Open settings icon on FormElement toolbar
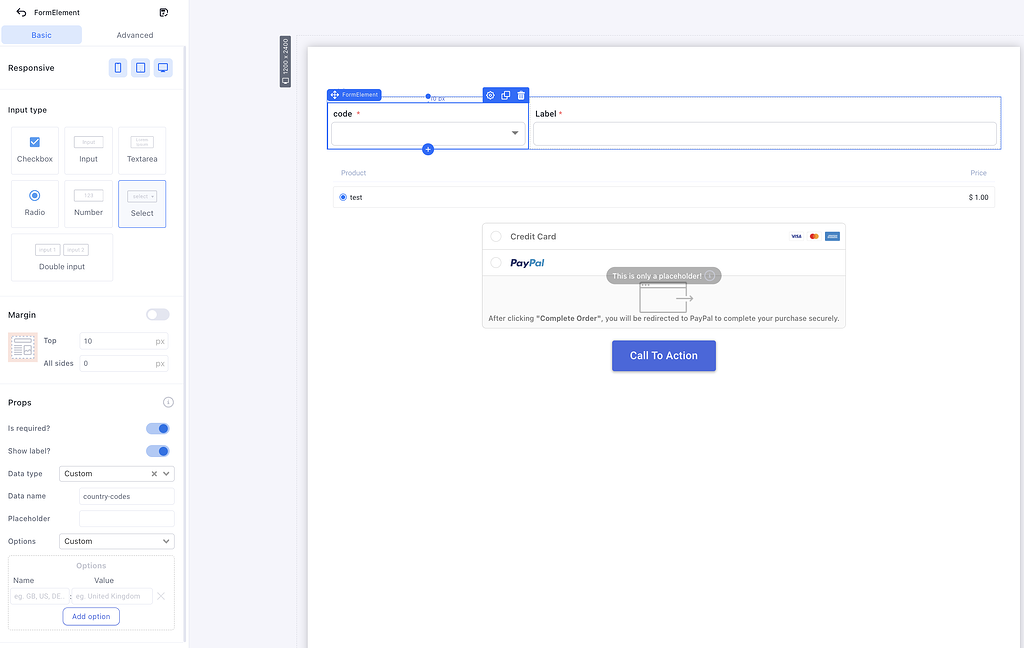This screenshot has width=1024, height=648. [x=490, y=95]
